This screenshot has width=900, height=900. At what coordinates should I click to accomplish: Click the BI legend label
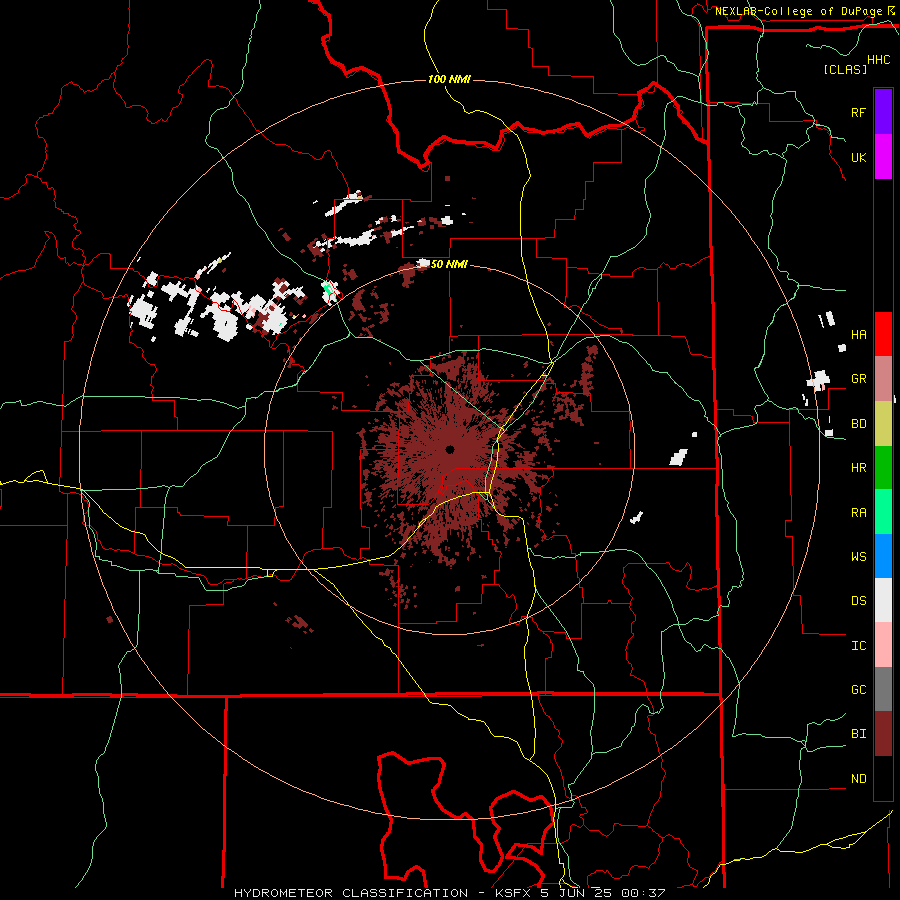[858, 734]
